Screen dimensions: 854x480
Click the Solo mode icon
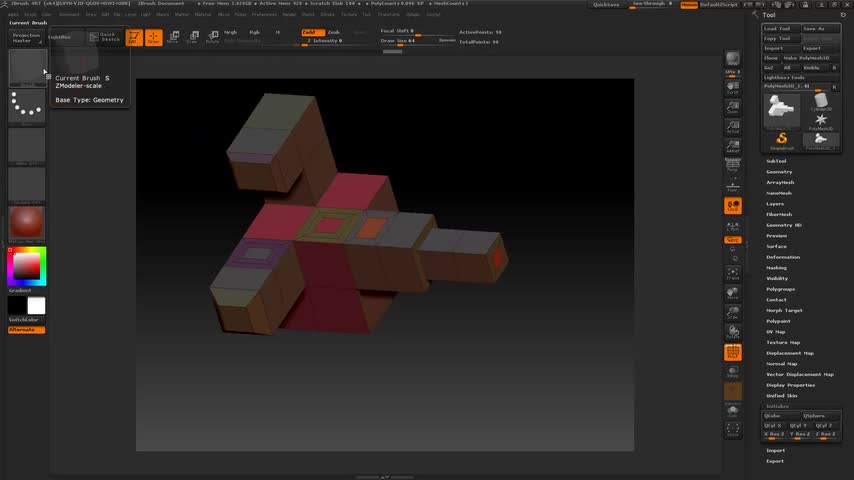pos(733,411)
